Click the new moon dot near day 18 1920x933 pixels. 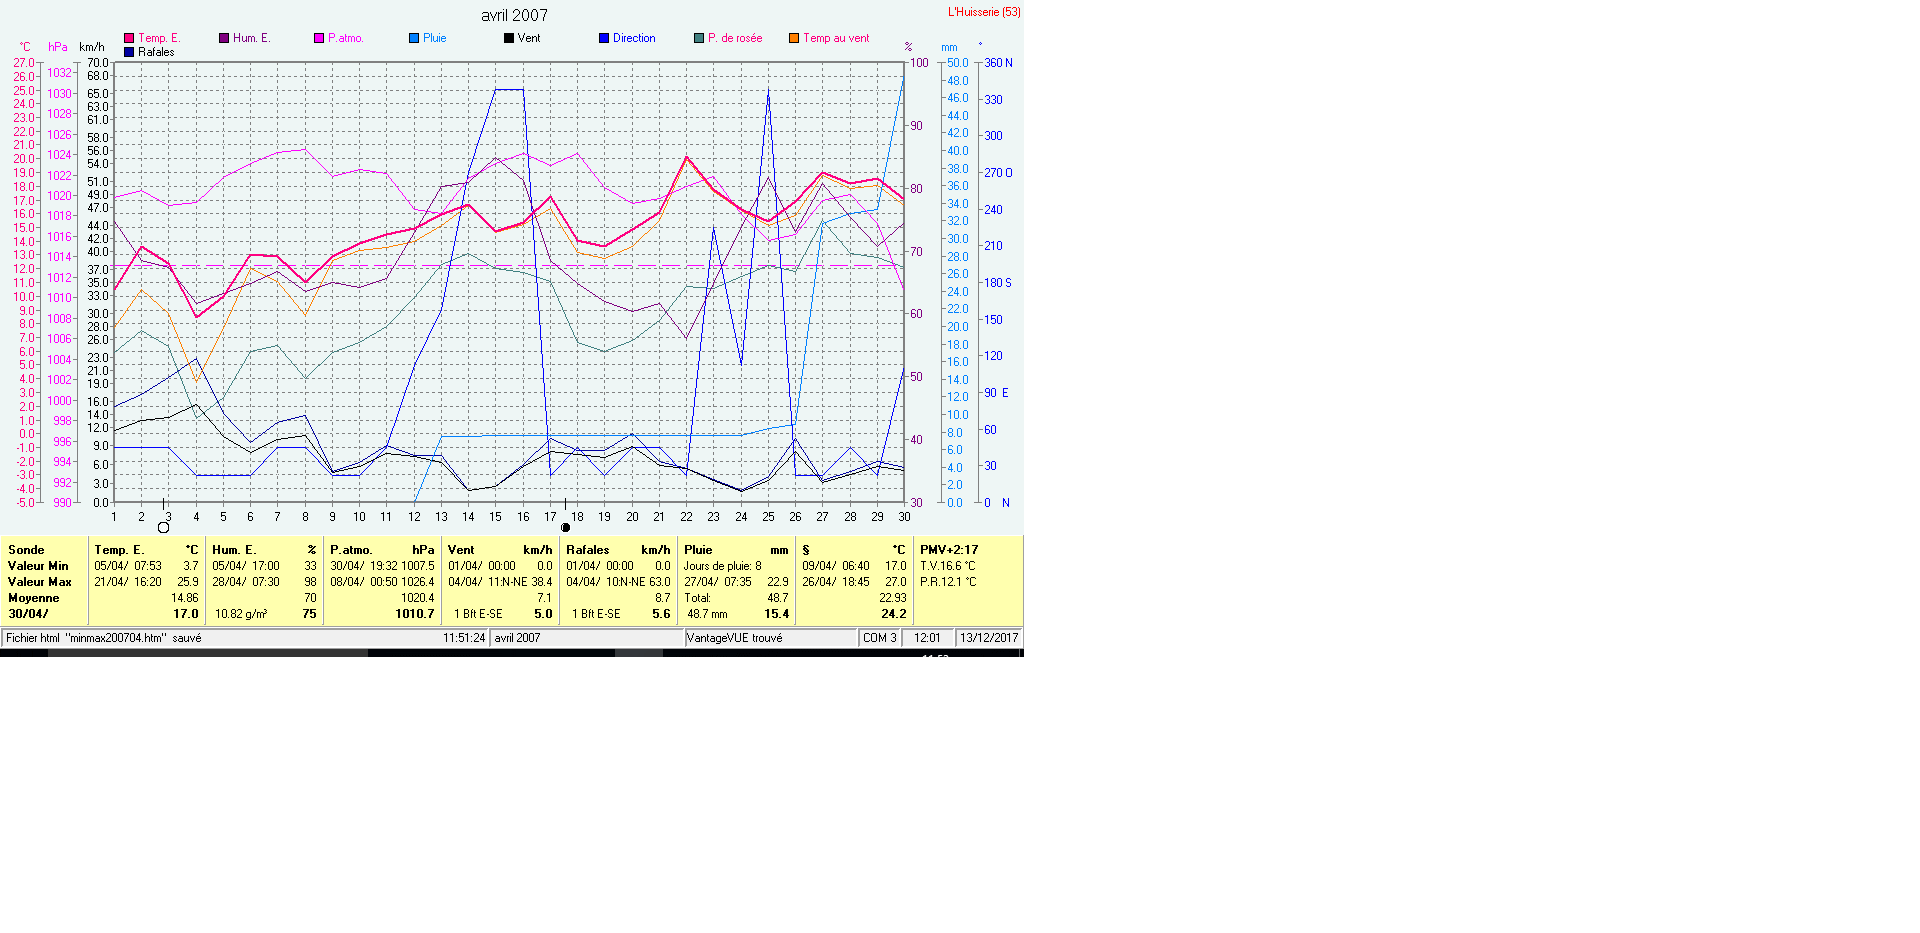(566, 528)
